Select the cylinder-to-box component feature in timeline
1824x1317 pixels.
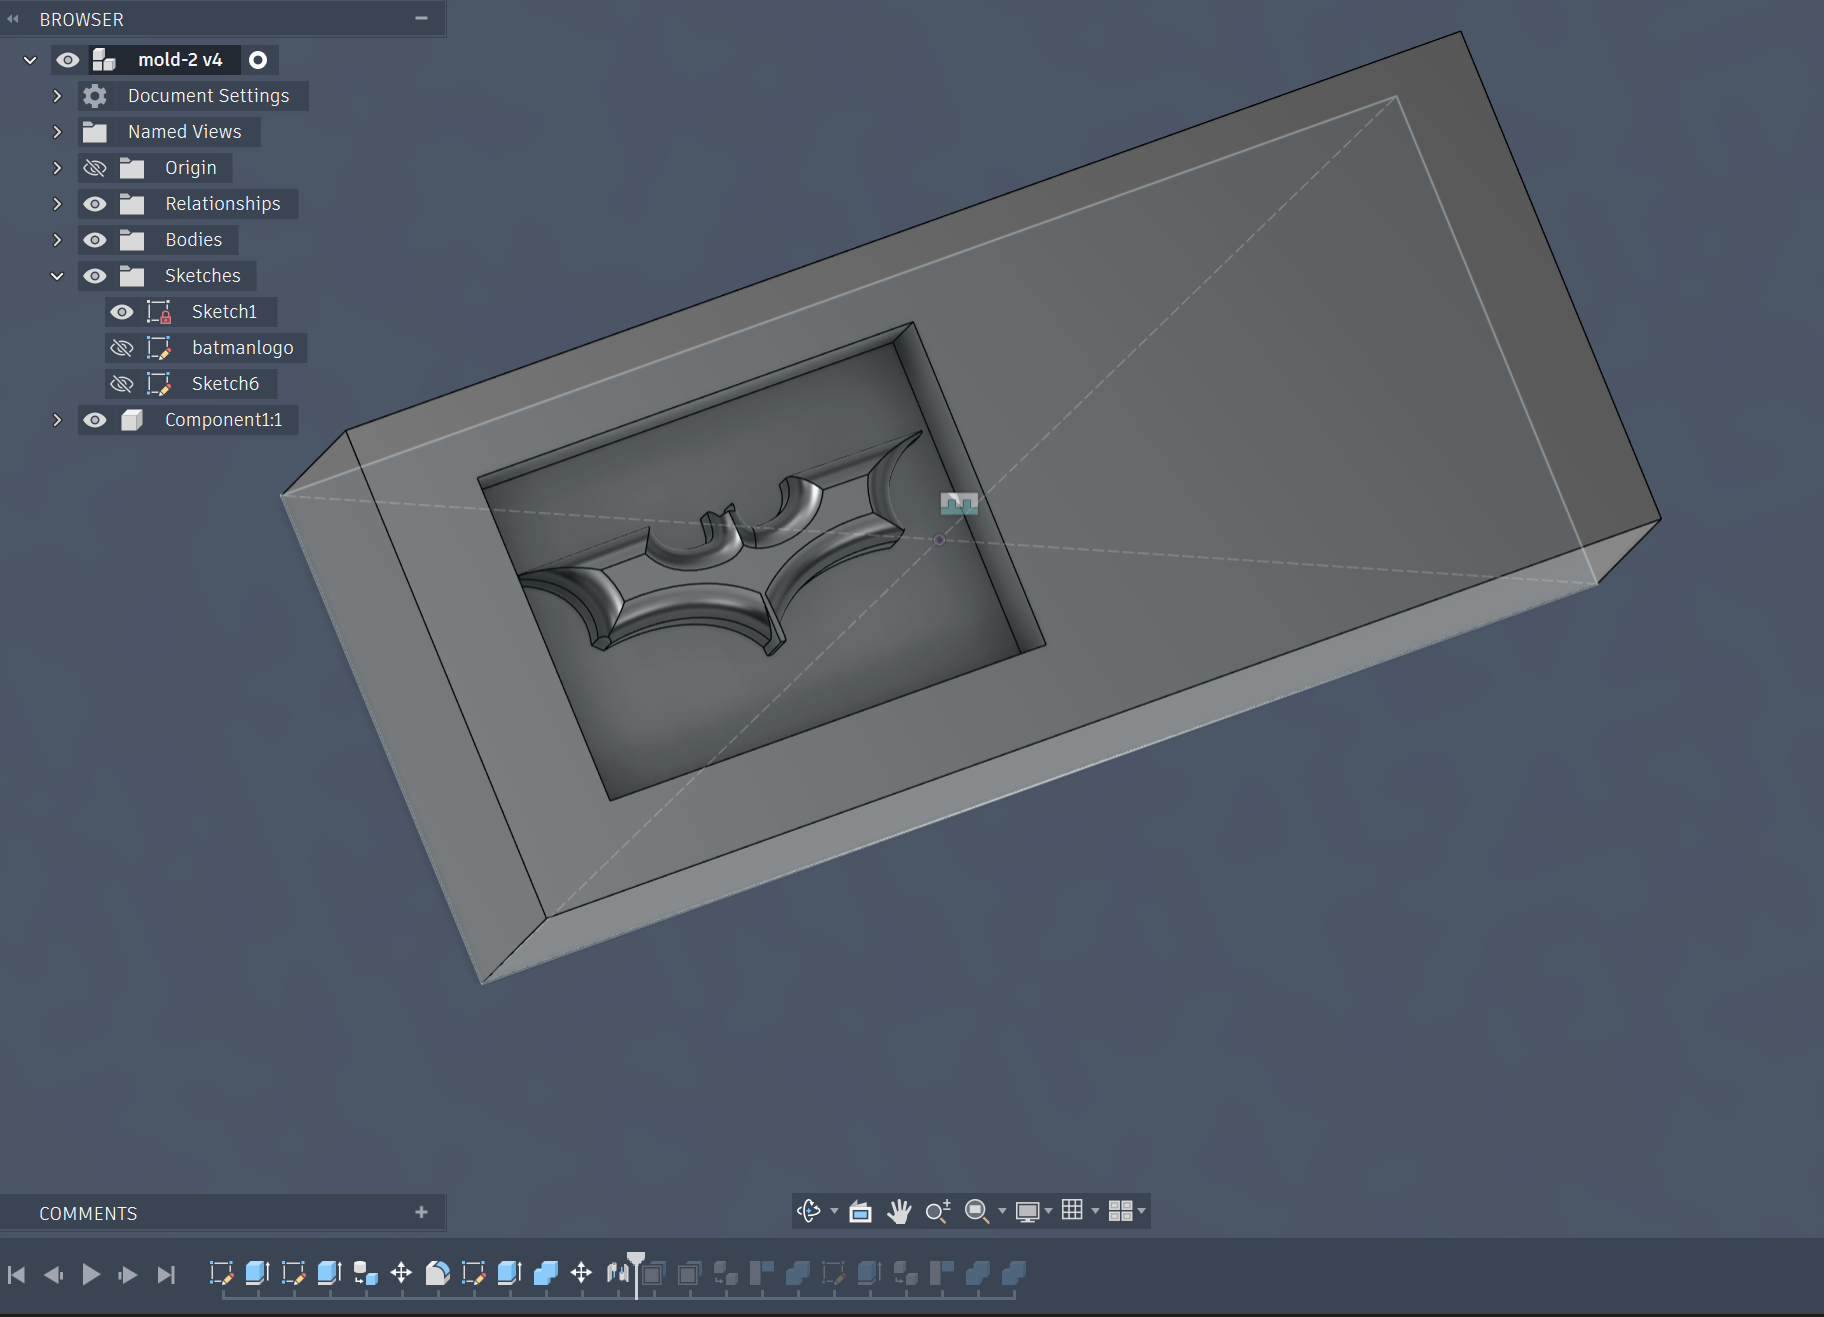(365, 1273)
